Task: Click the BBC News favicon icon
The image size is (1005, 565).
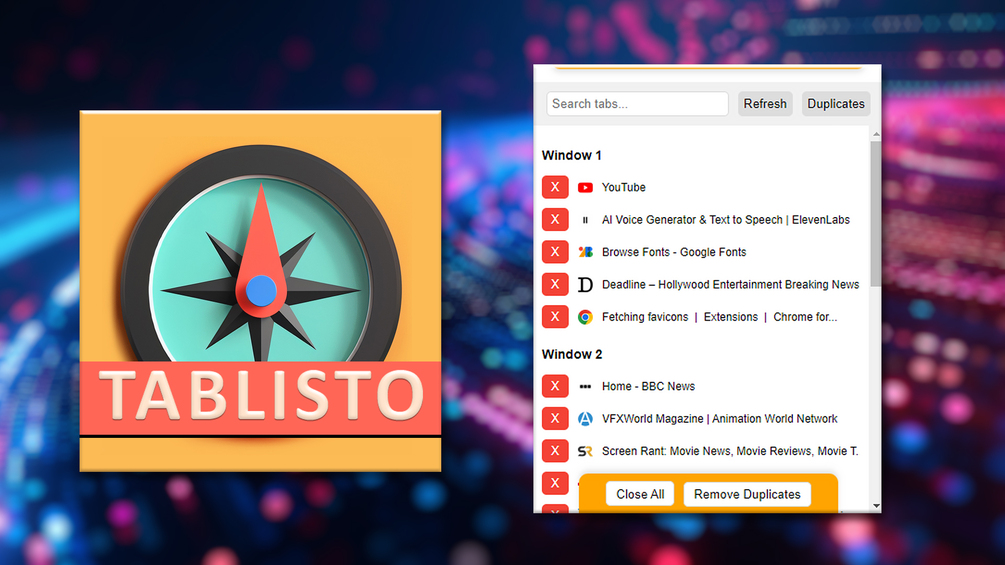Action: [x=585, y=386]
